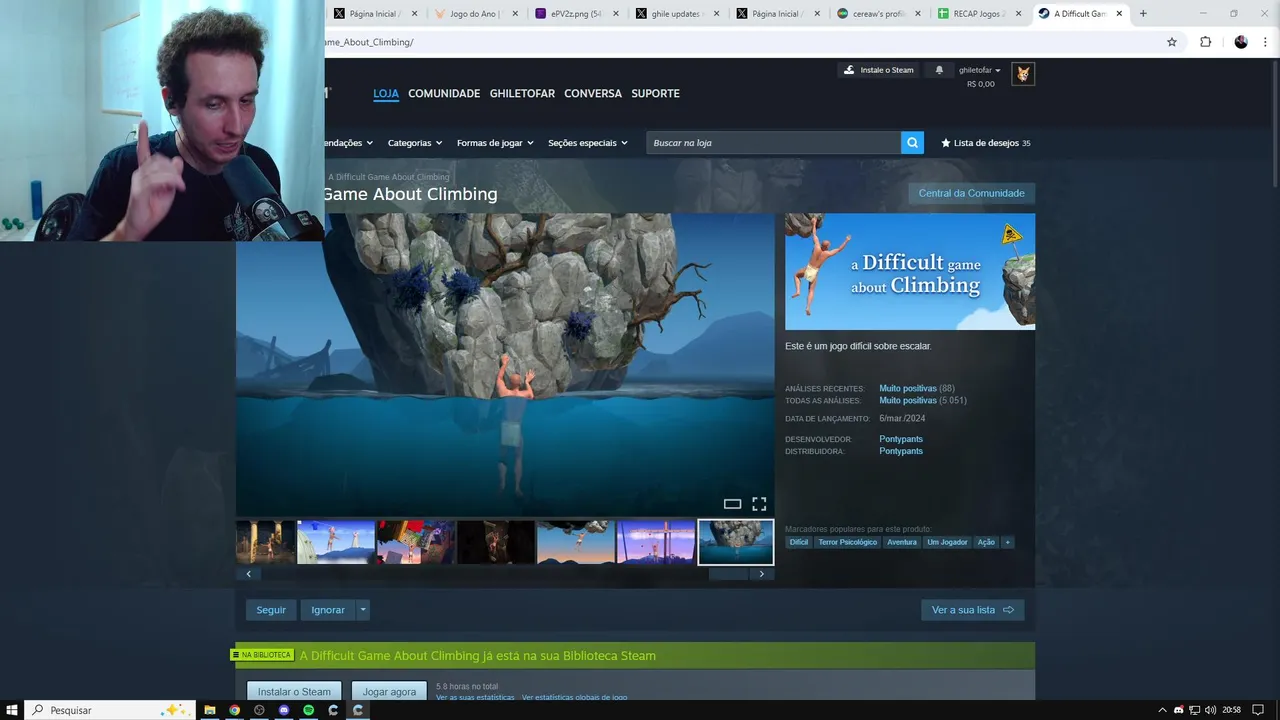
Task: Click the thumbnail strip scrollbar handle
Action: [x=729, y=574]
